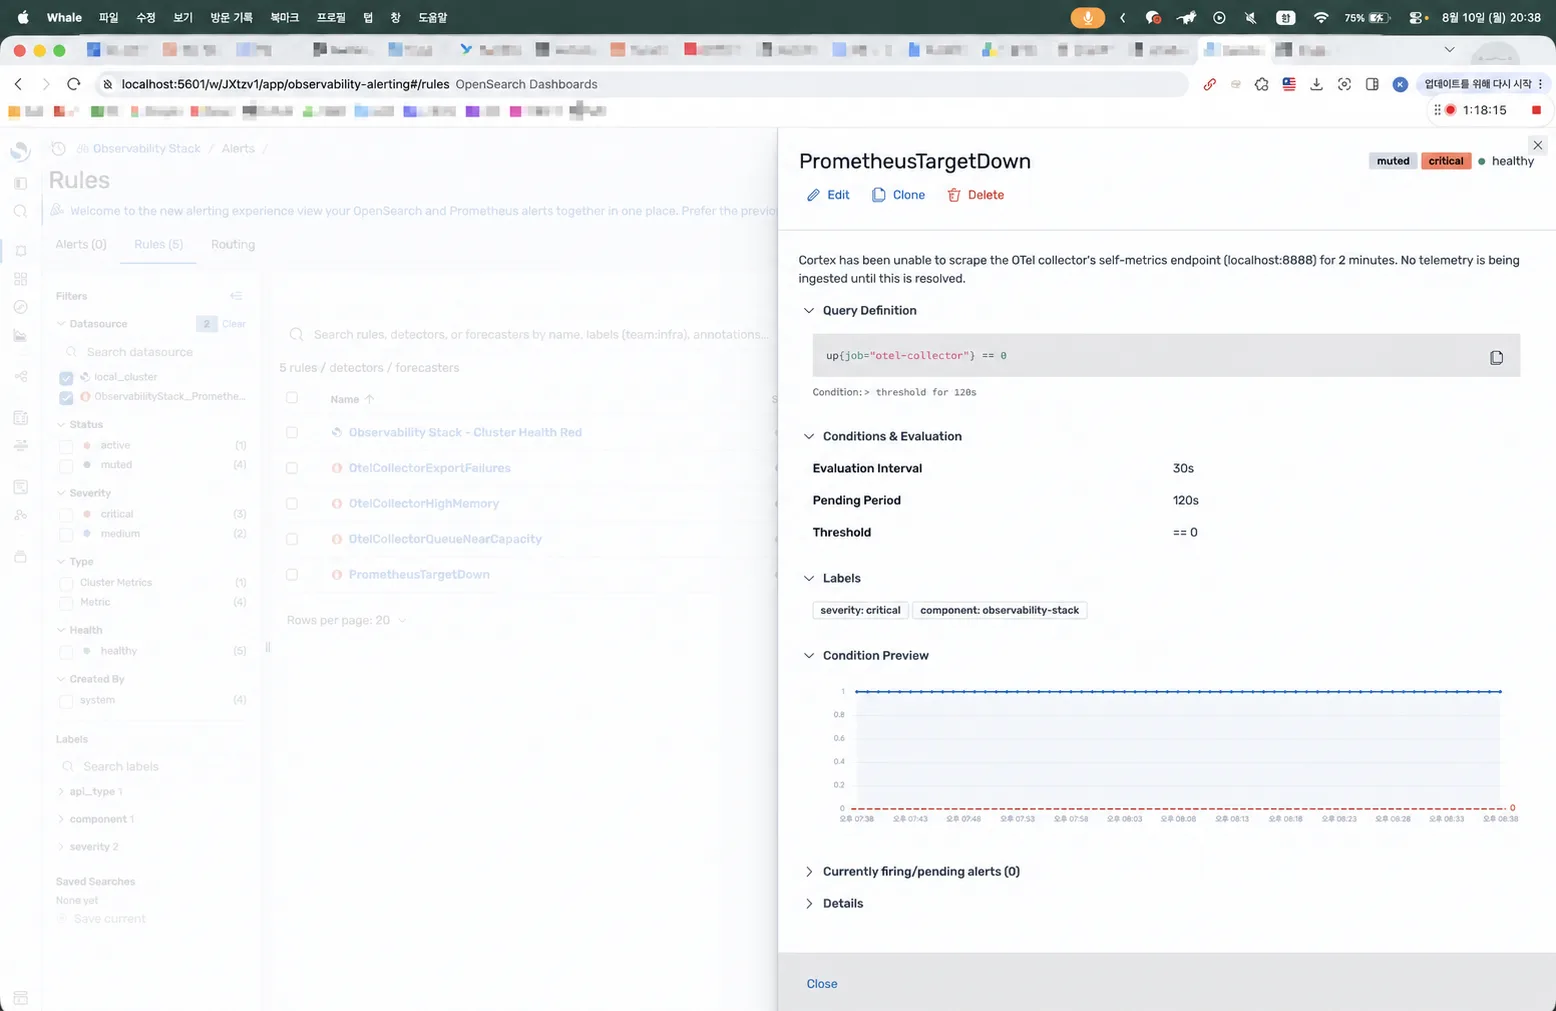Click the Clone copy icon
Screen dimensions: 1556x1011
878,195
